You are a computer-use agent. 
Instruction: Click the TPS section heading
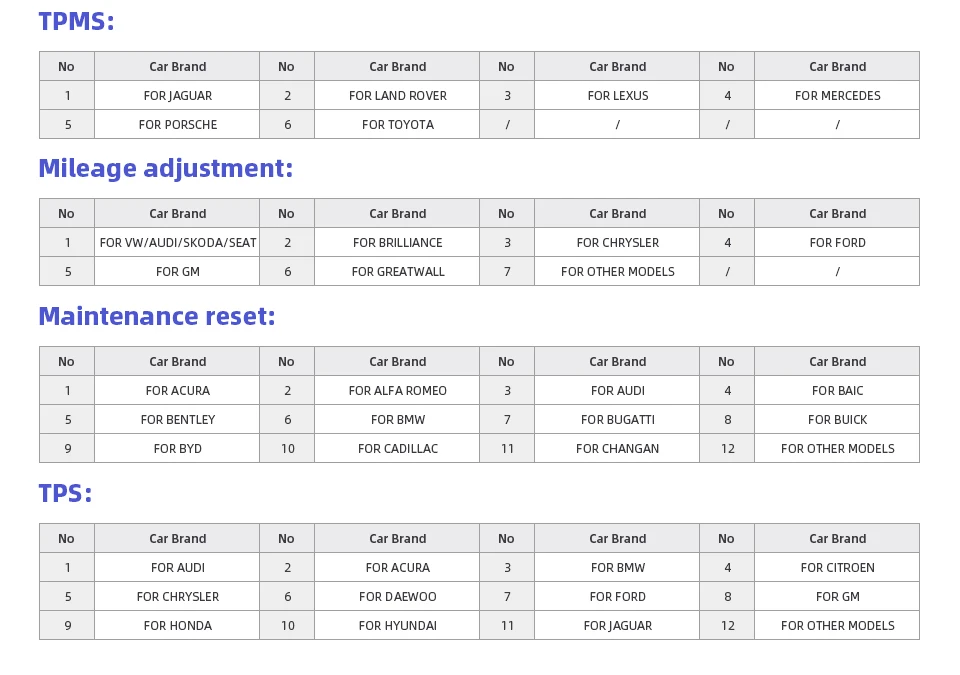(65, 494)
